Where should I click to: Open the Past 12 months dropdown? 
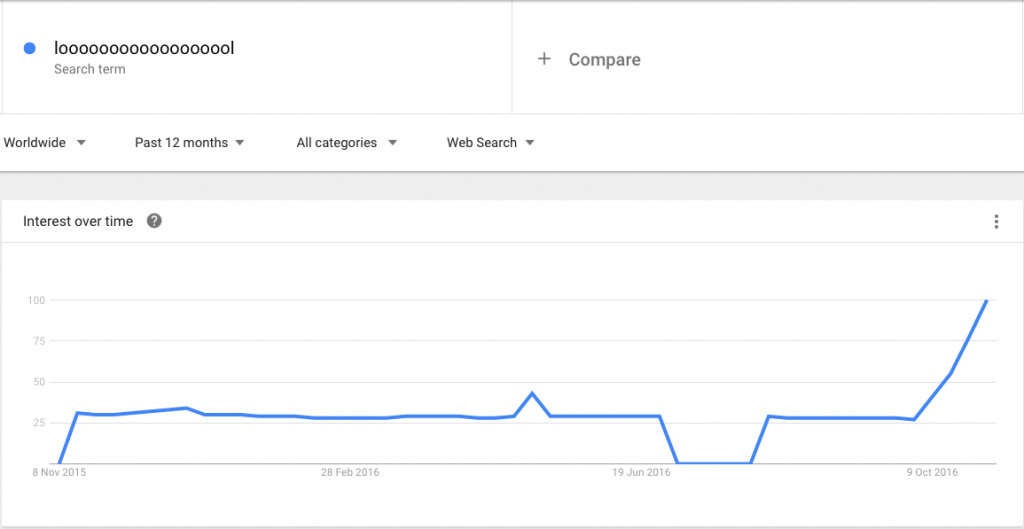click(x=189, y=142)
